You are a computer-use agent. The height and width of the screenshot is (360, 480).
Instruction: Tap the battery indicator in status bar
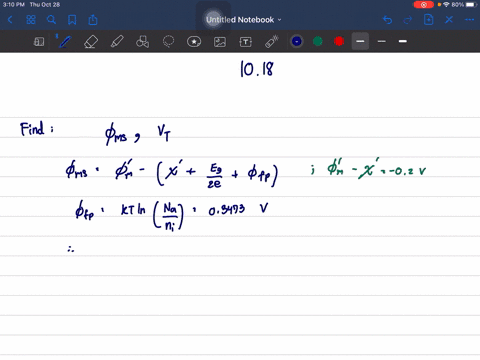[472, 5]
